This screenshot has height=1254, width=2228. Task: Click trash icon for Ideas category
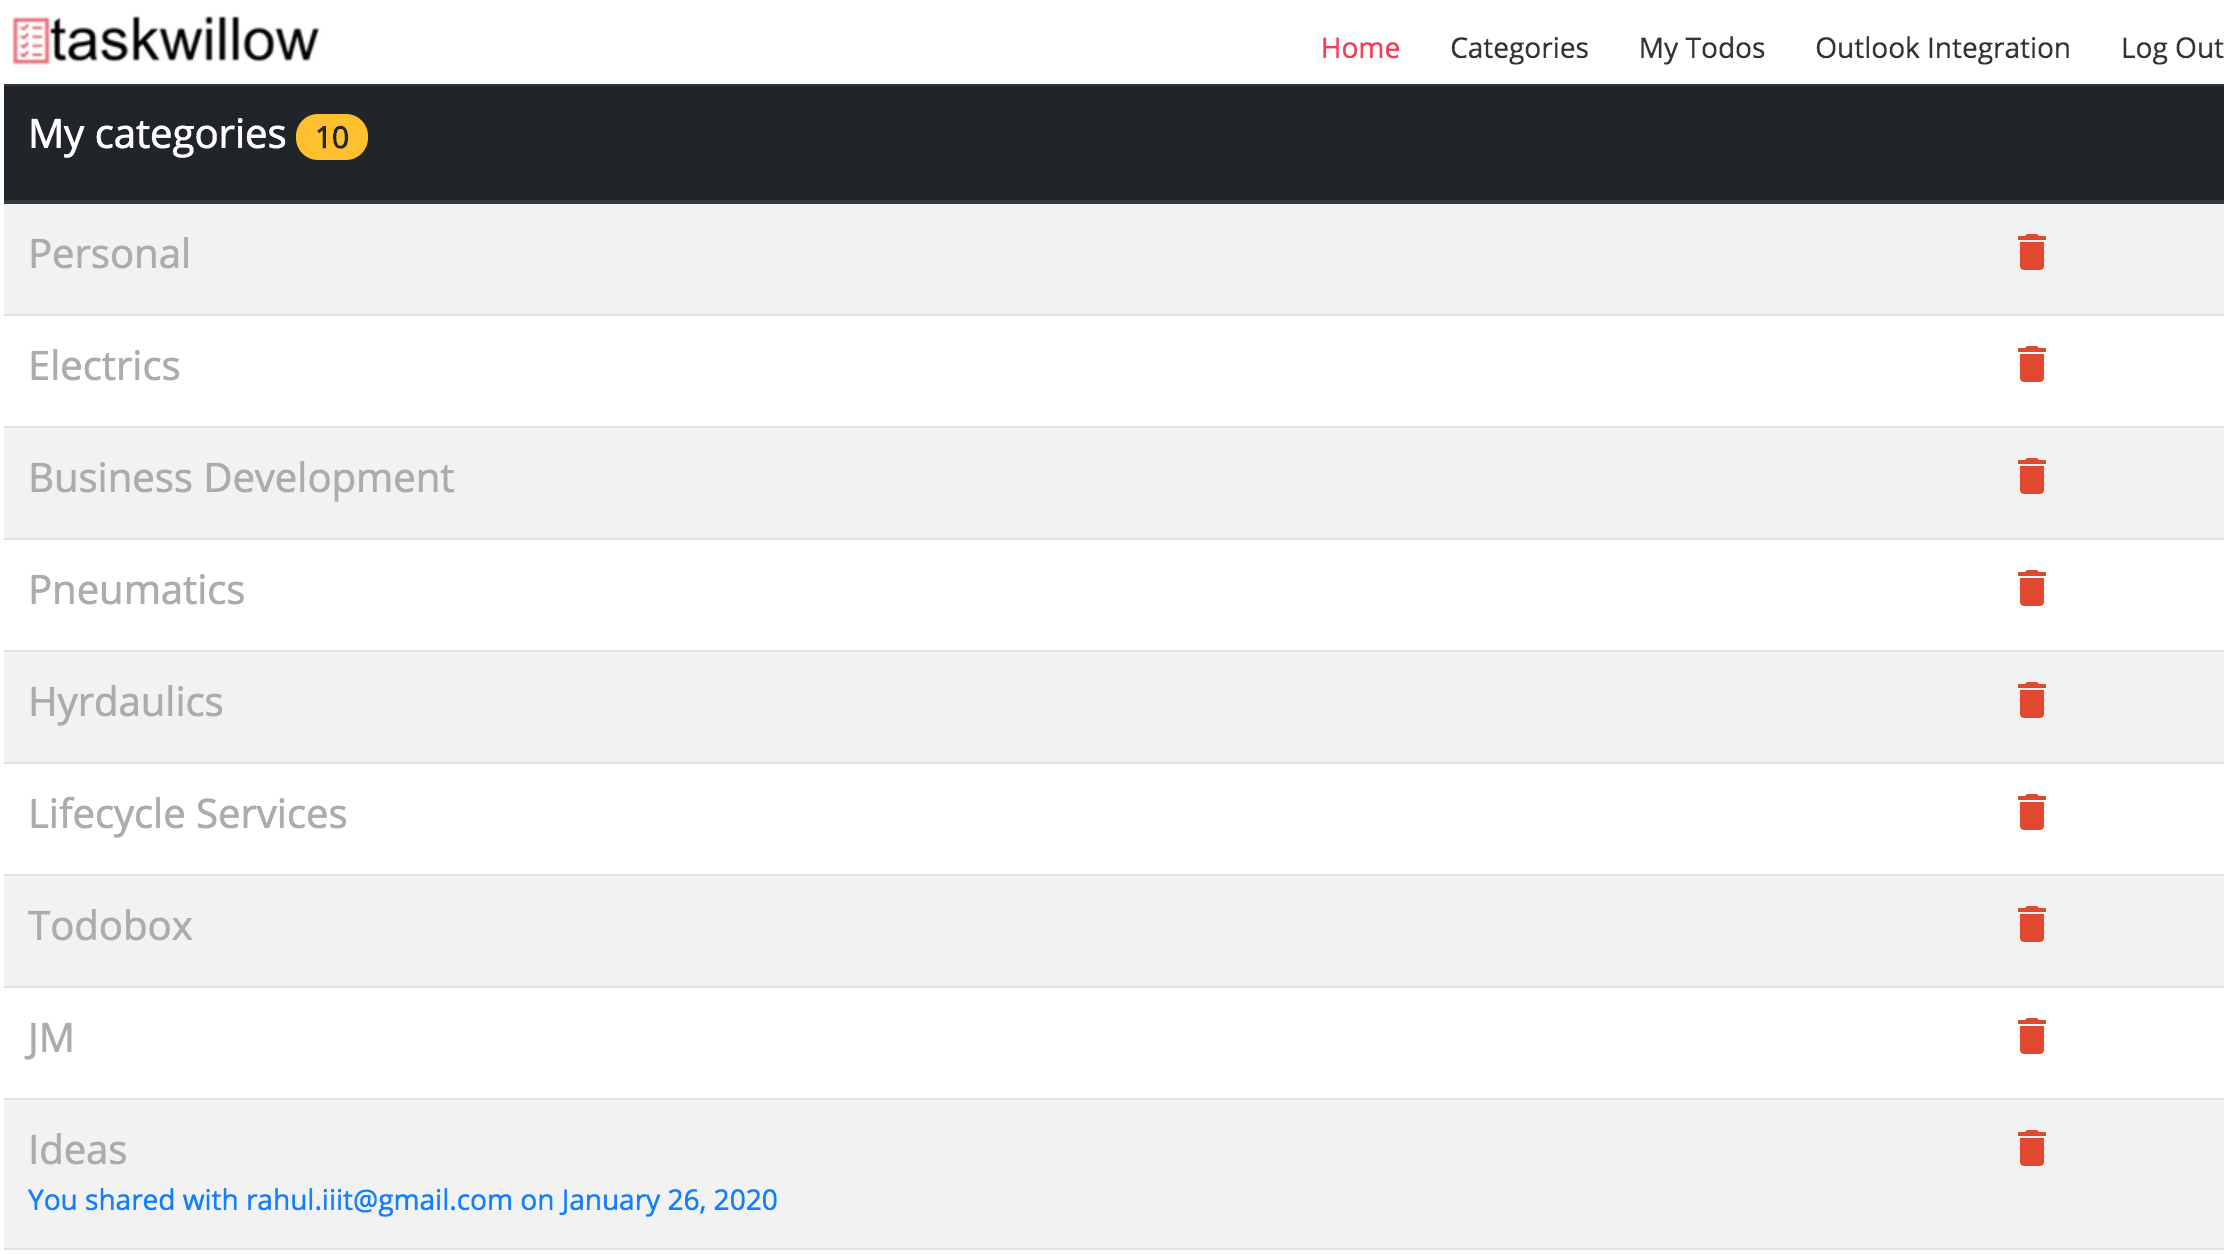click(x=2031, y=1148)
